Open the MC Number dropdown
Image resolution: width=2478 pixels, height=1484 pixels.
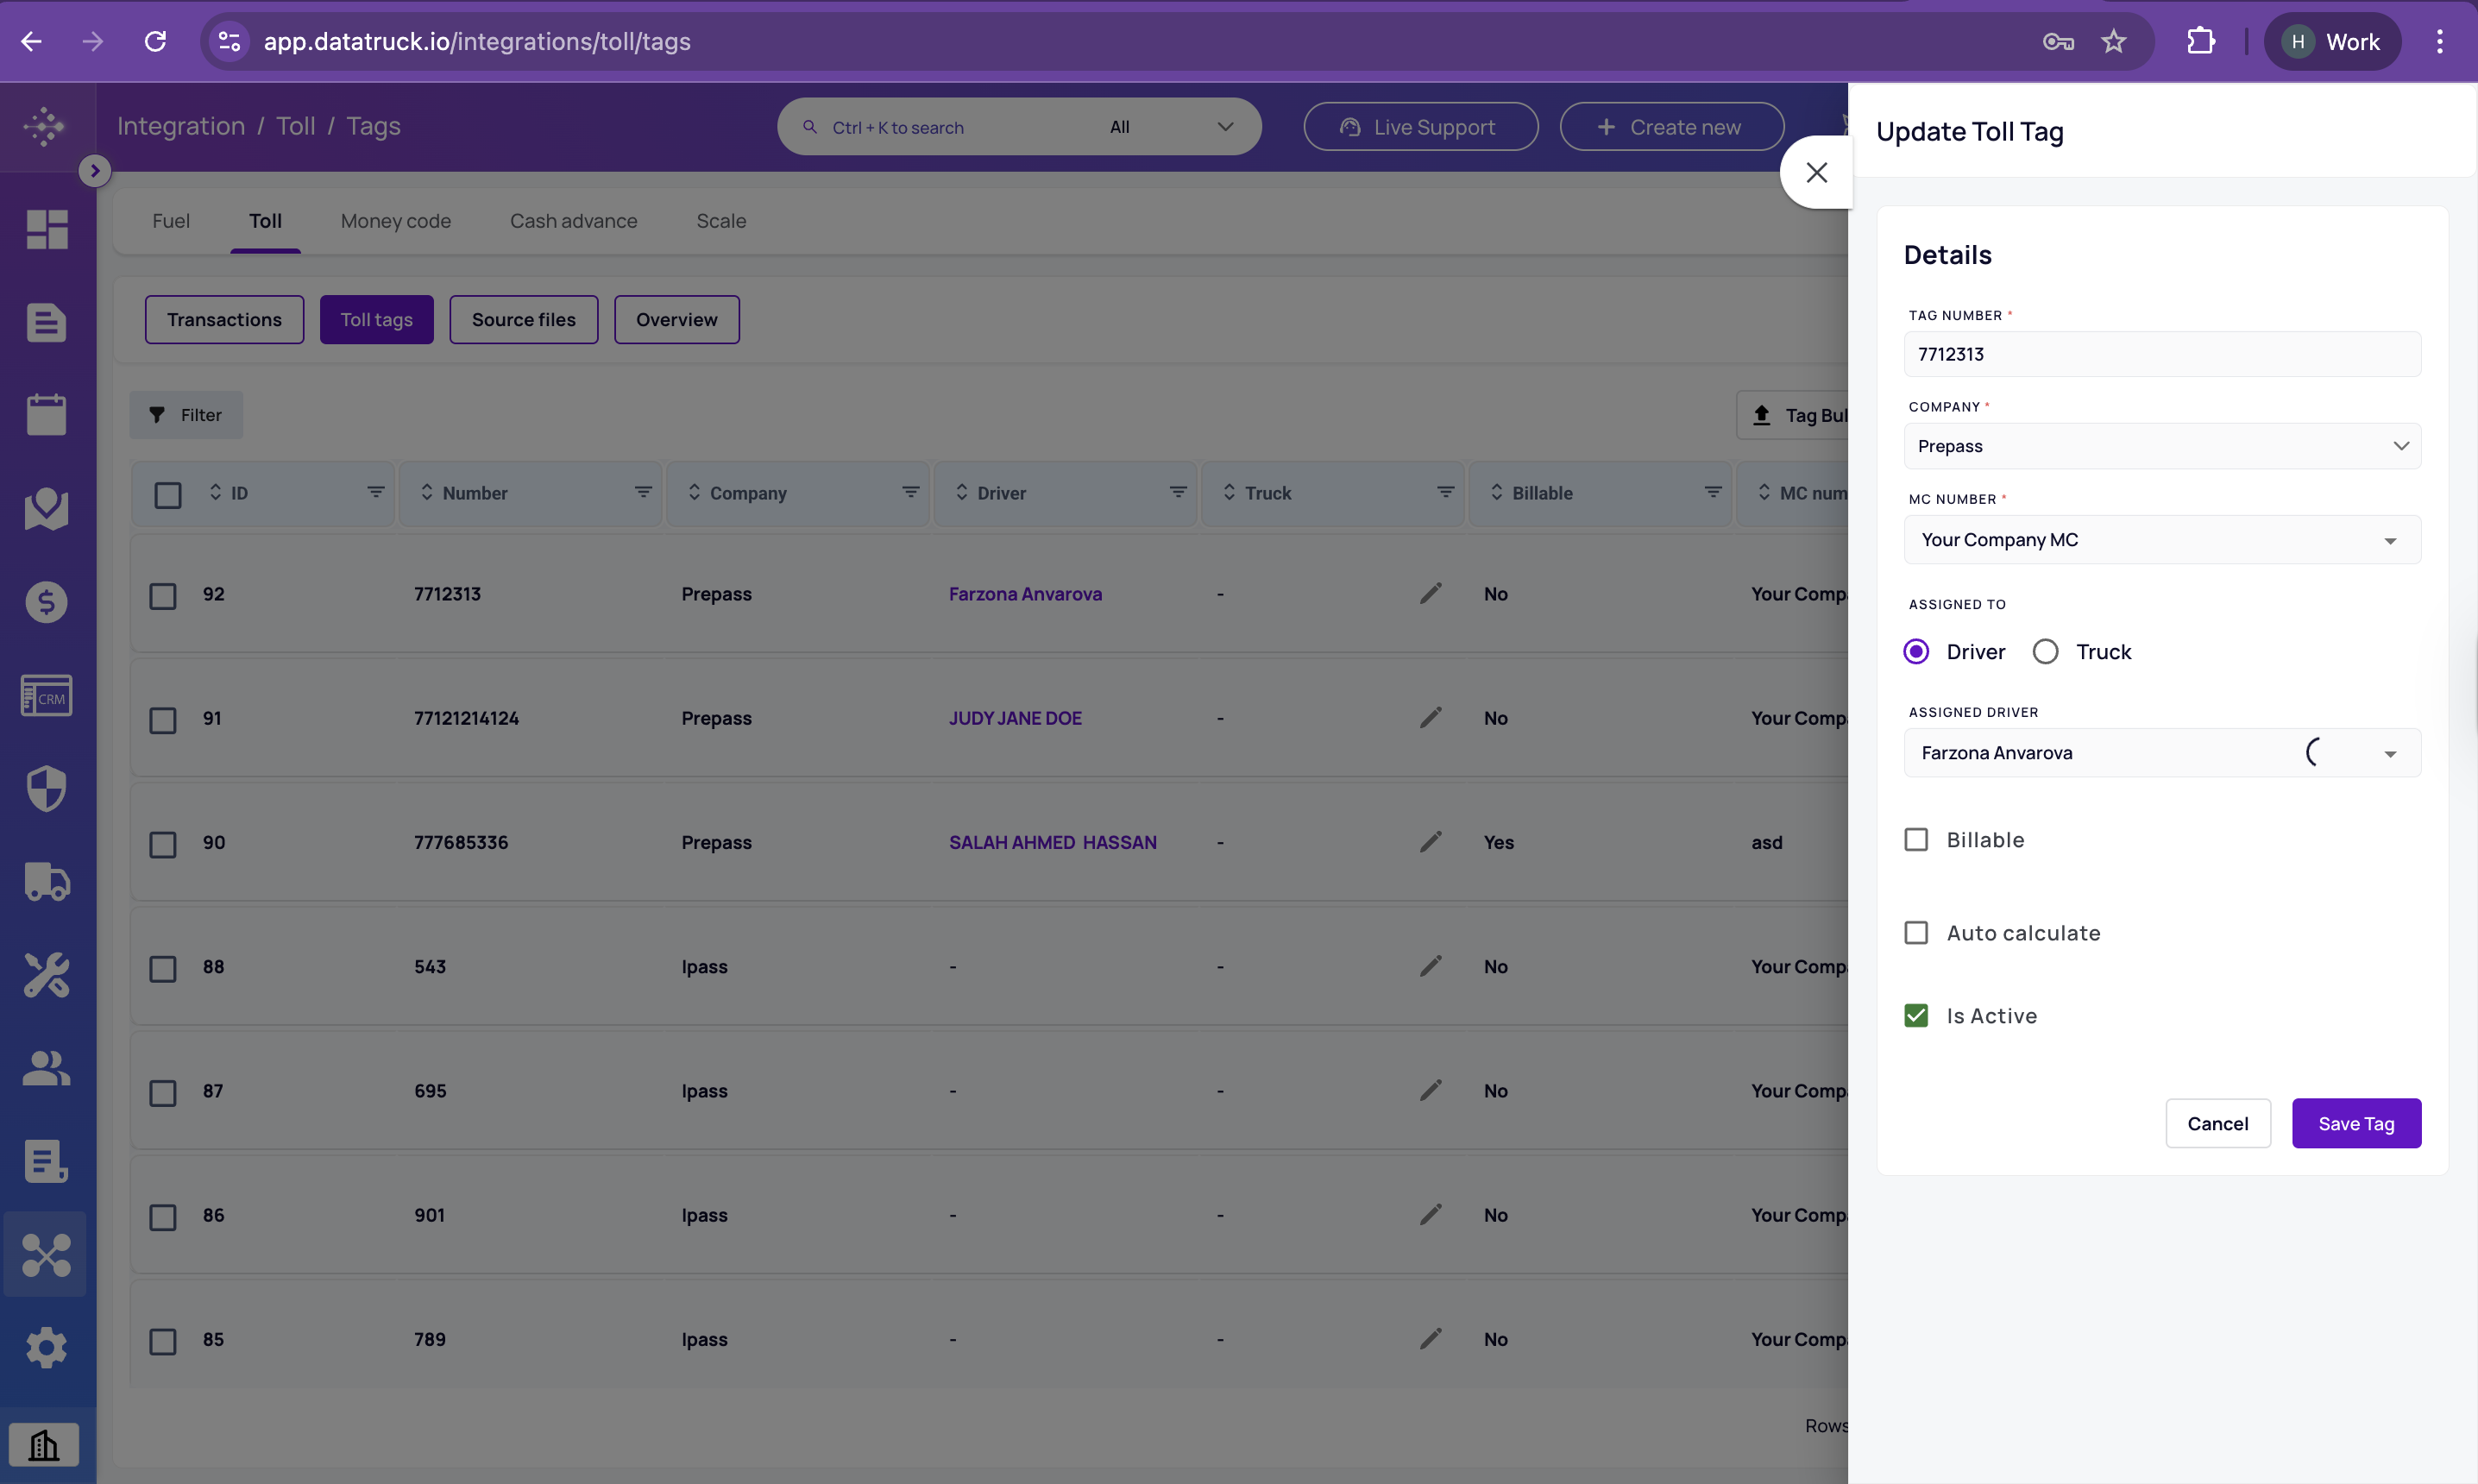[x=2162, y=540]
